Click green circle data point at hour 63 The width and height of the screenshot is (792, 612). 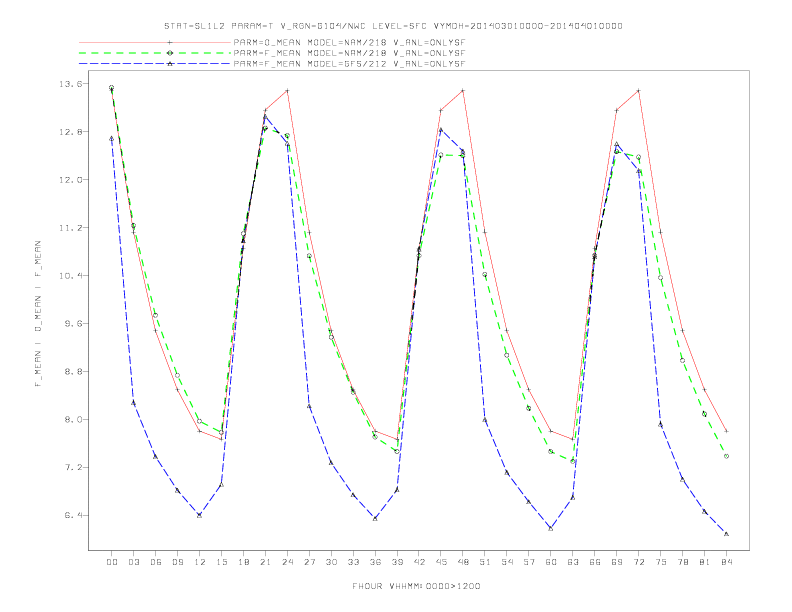(573, 462)
